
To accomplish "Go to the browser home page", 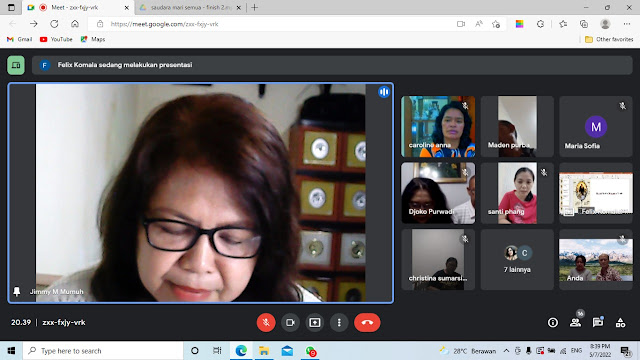I will pos(75,24).
